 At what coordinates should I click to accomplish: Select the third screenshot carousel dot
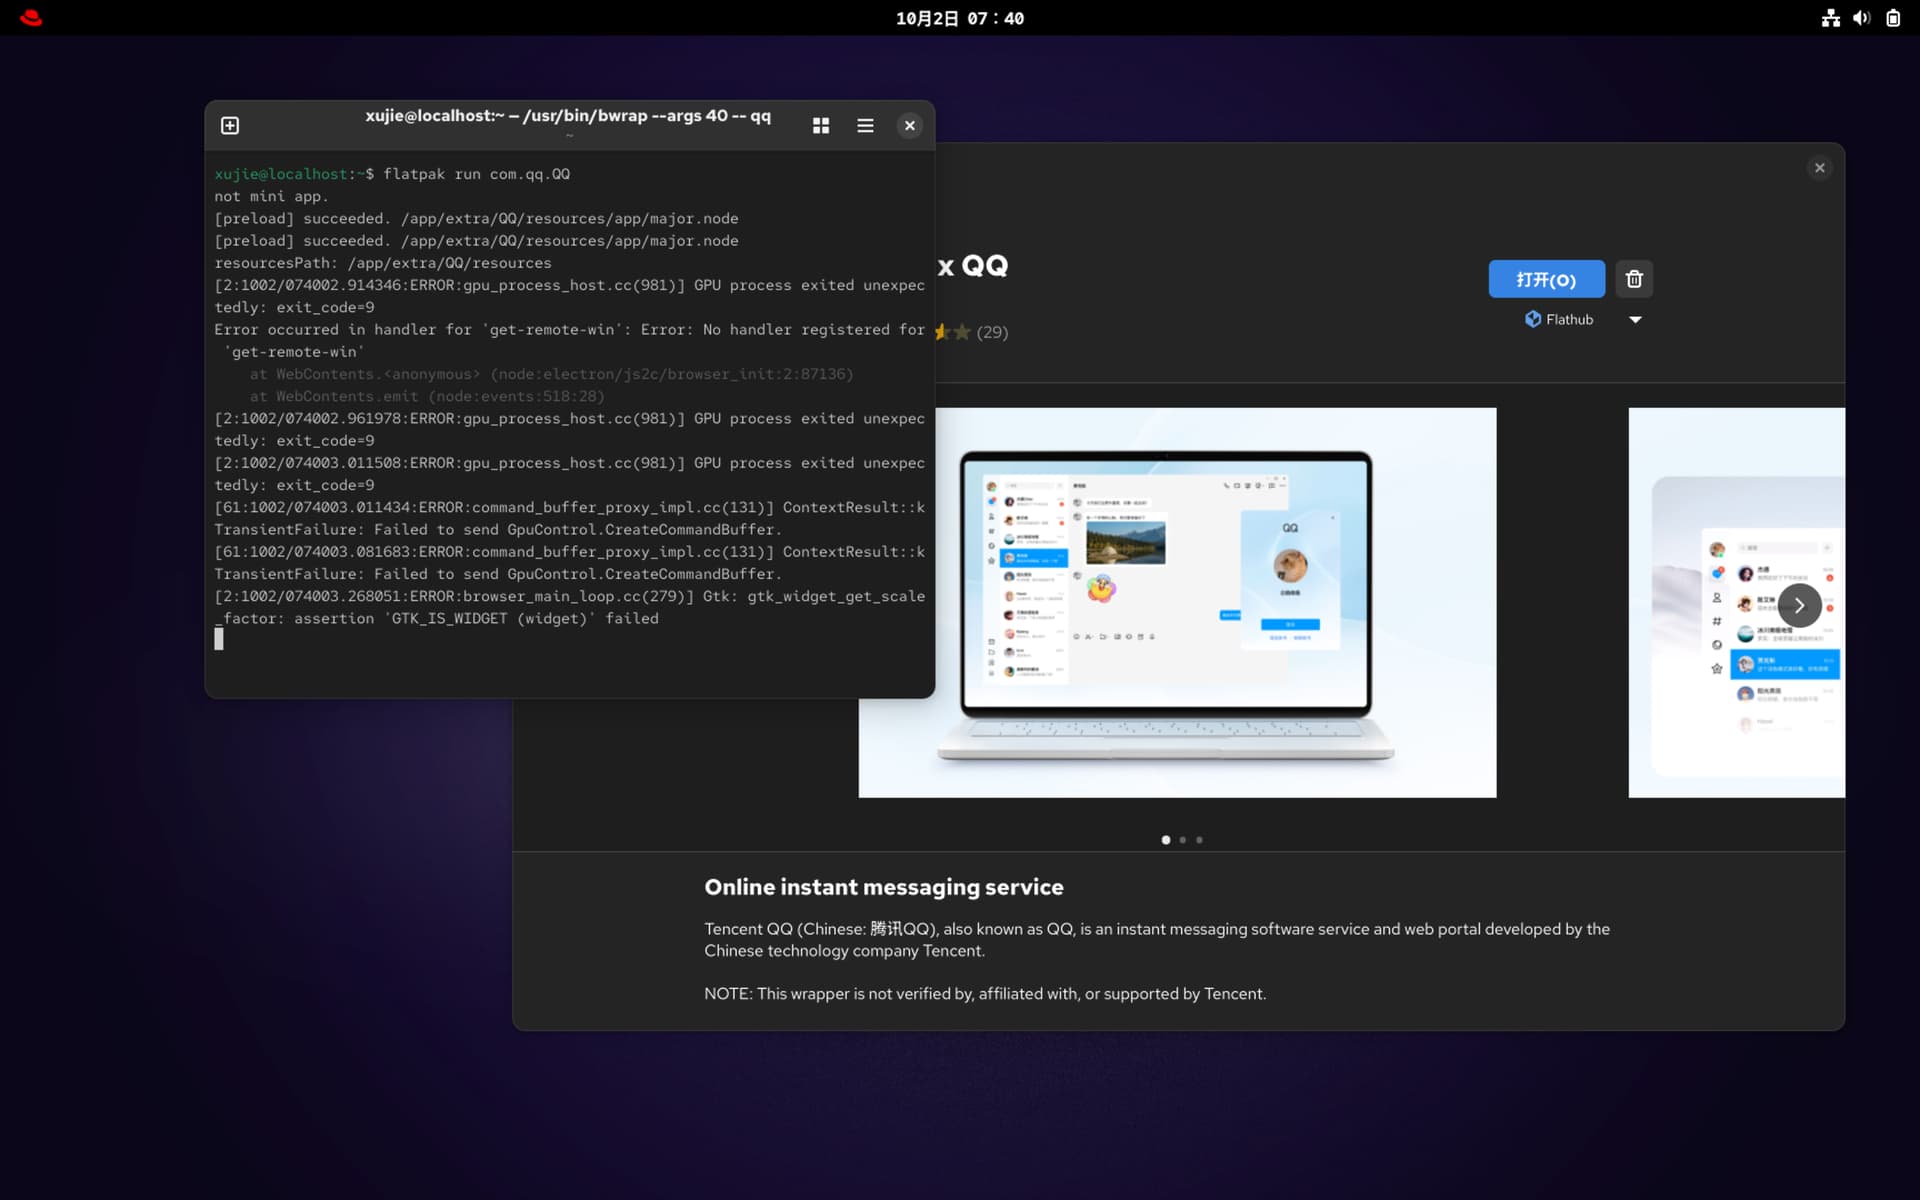pos(1200,840)
